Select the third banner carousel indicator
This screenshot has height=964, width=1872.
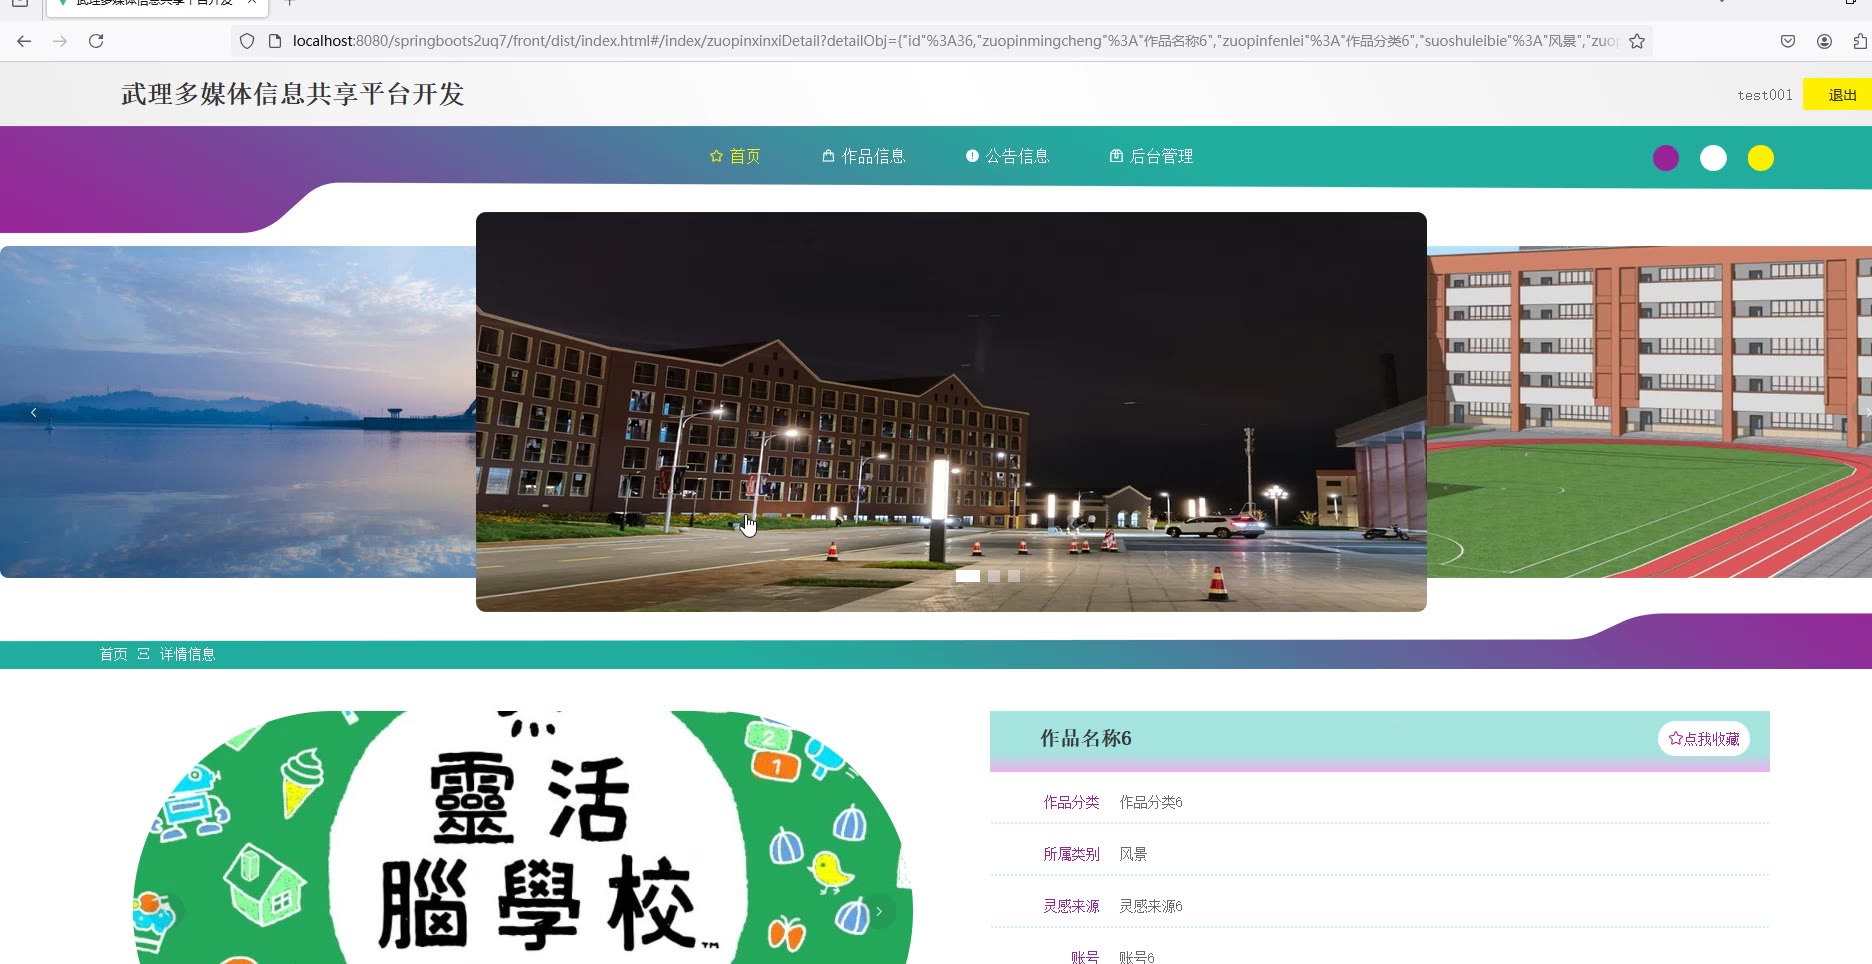click(1014, 576)
